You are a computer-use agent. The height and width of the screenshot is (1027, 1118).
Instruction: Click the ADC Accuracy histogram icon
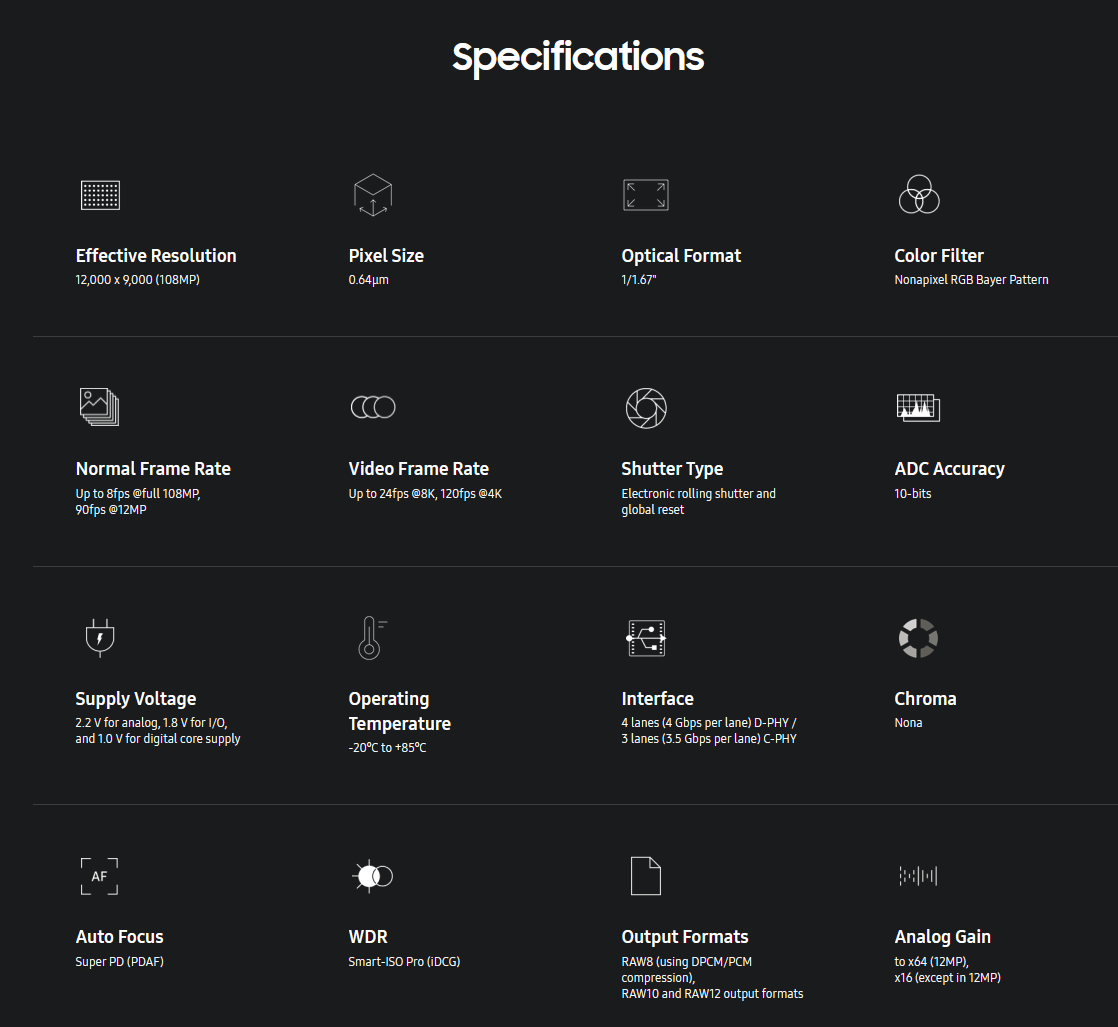(x=918, y=407)
